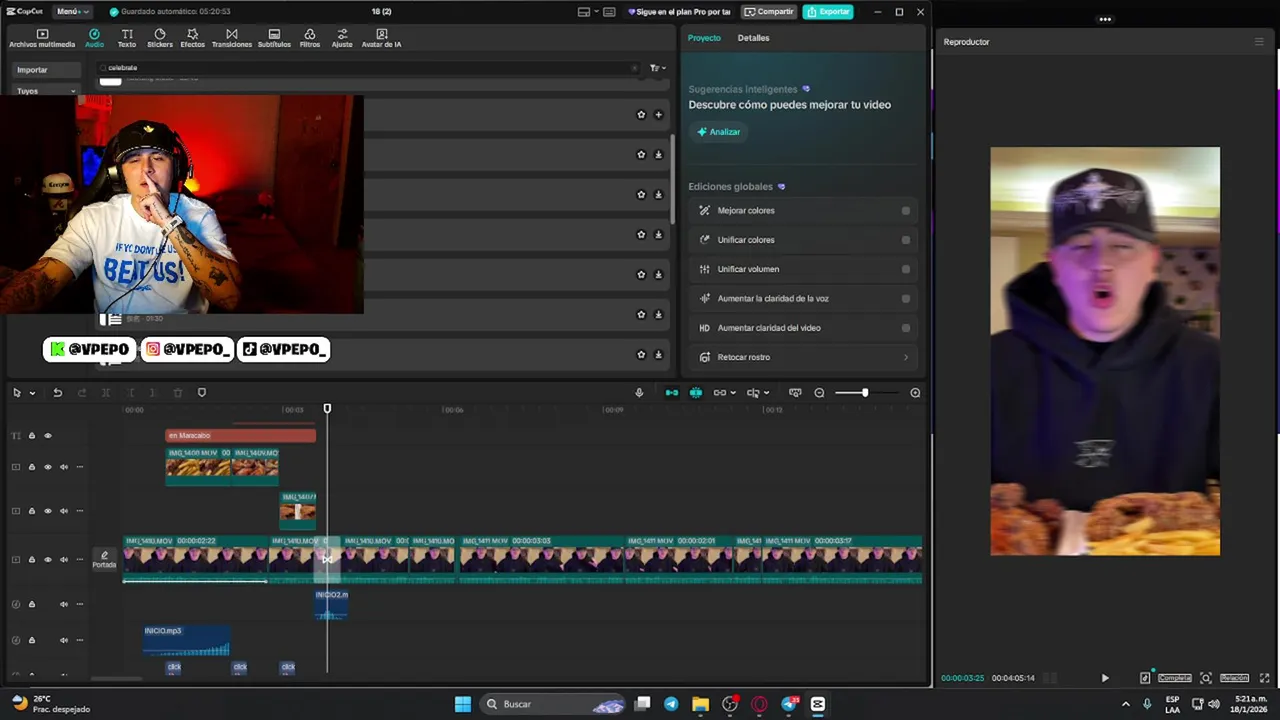Toggle Unificar volumen option
This screenshot has height=720, width=1280.
906,269
